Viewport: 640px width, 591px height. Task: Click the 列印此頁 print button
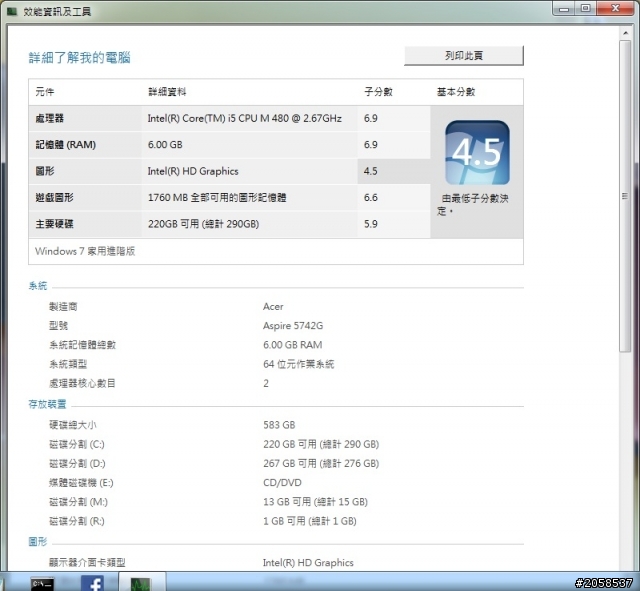pos(464,56)
